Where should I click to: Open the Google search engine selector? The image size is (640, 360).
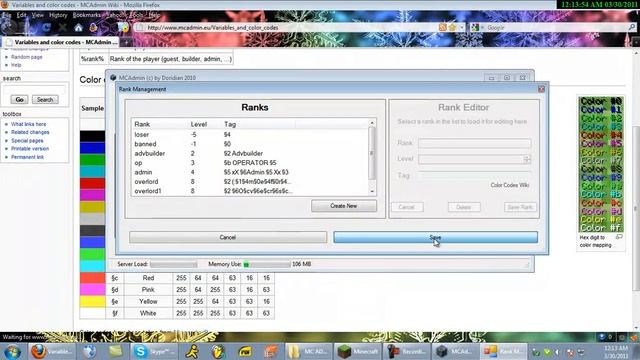(477, 27)
